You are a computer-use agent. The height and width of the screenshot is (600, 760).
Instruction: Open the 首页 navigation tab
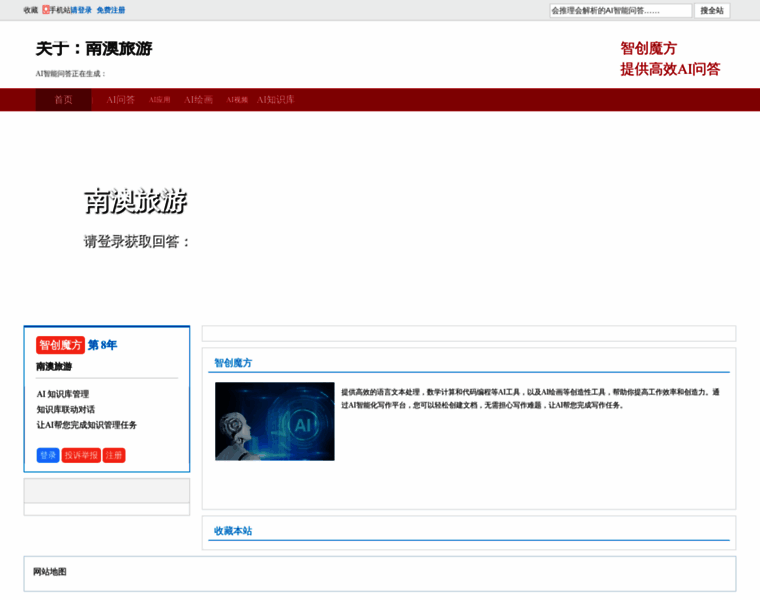(63, 100)
